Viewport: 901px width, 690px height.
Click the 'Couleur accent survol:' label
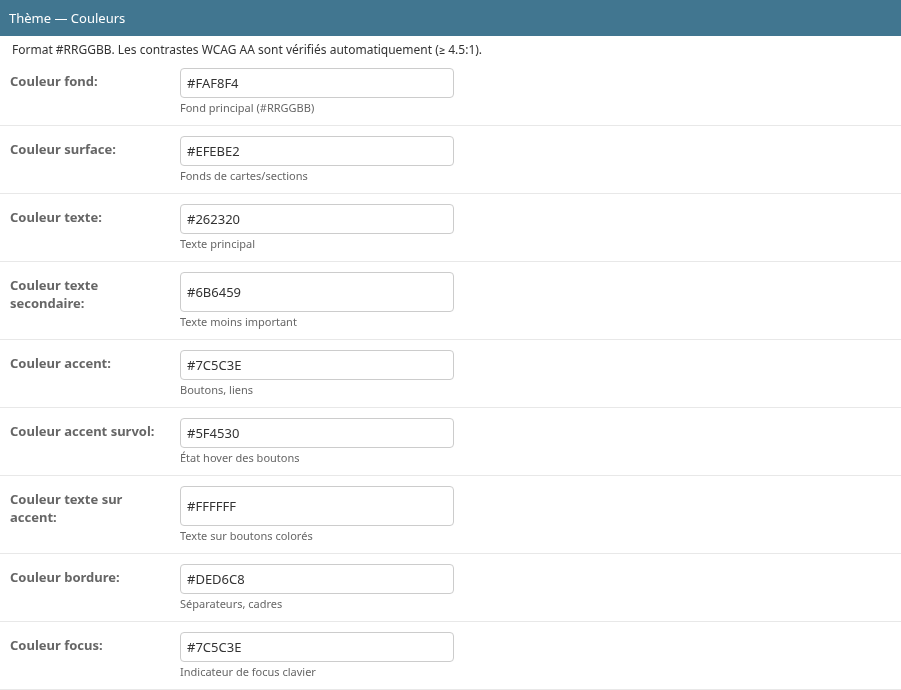[83, 431]
